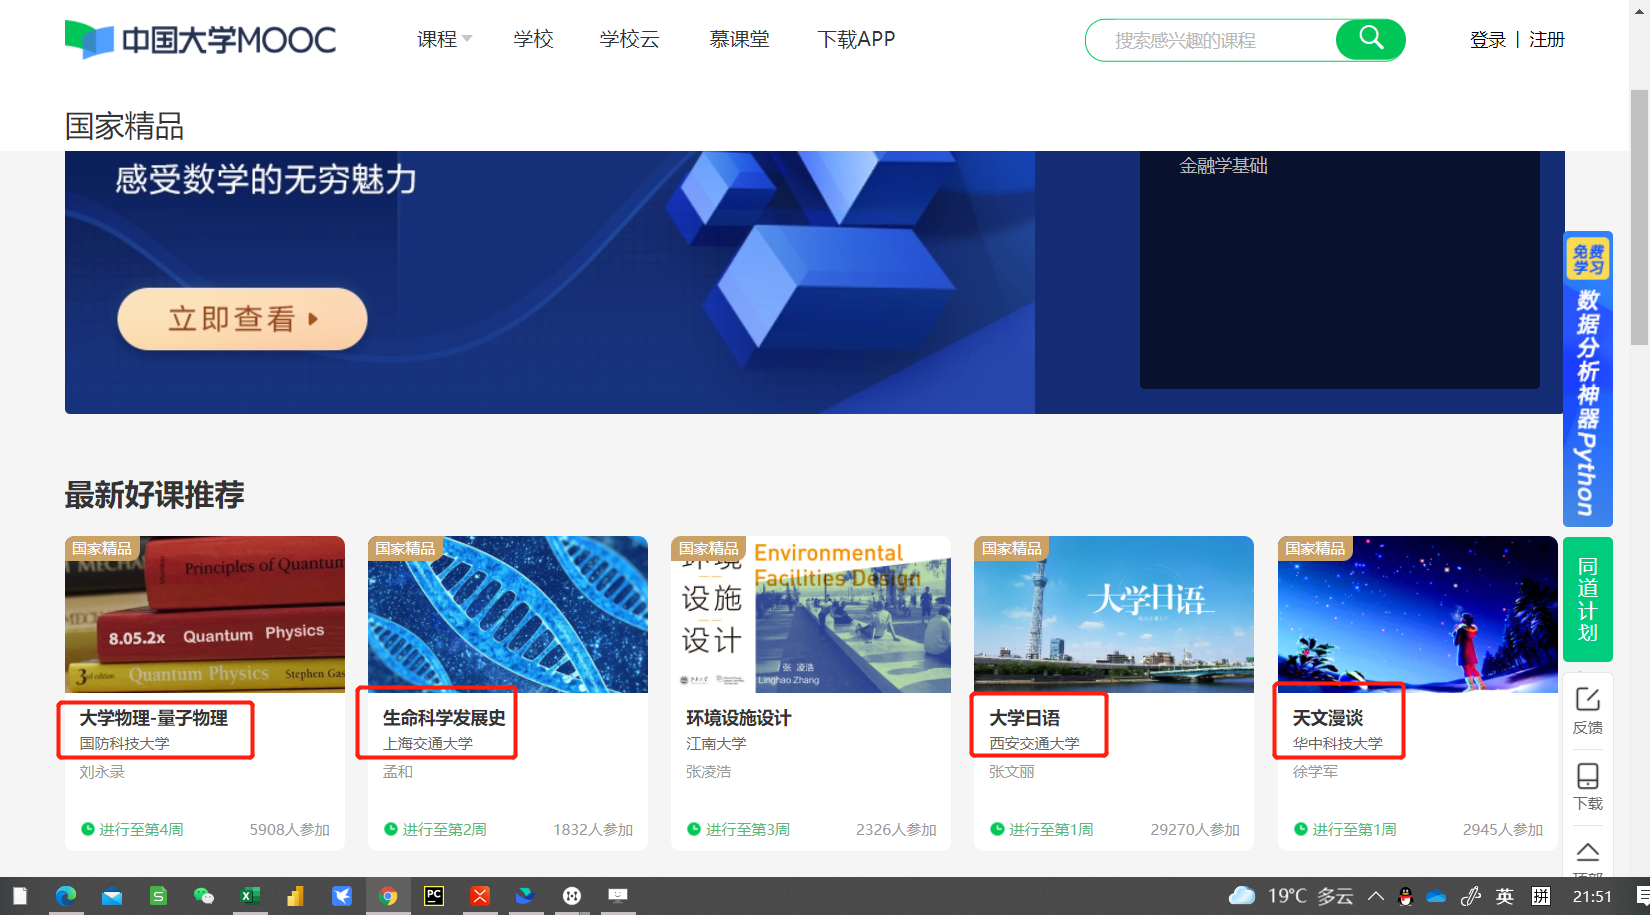Open the 同道计划 side panel entry
The height and width of the screenshot is (915, 1650).
click(1587, 599)
